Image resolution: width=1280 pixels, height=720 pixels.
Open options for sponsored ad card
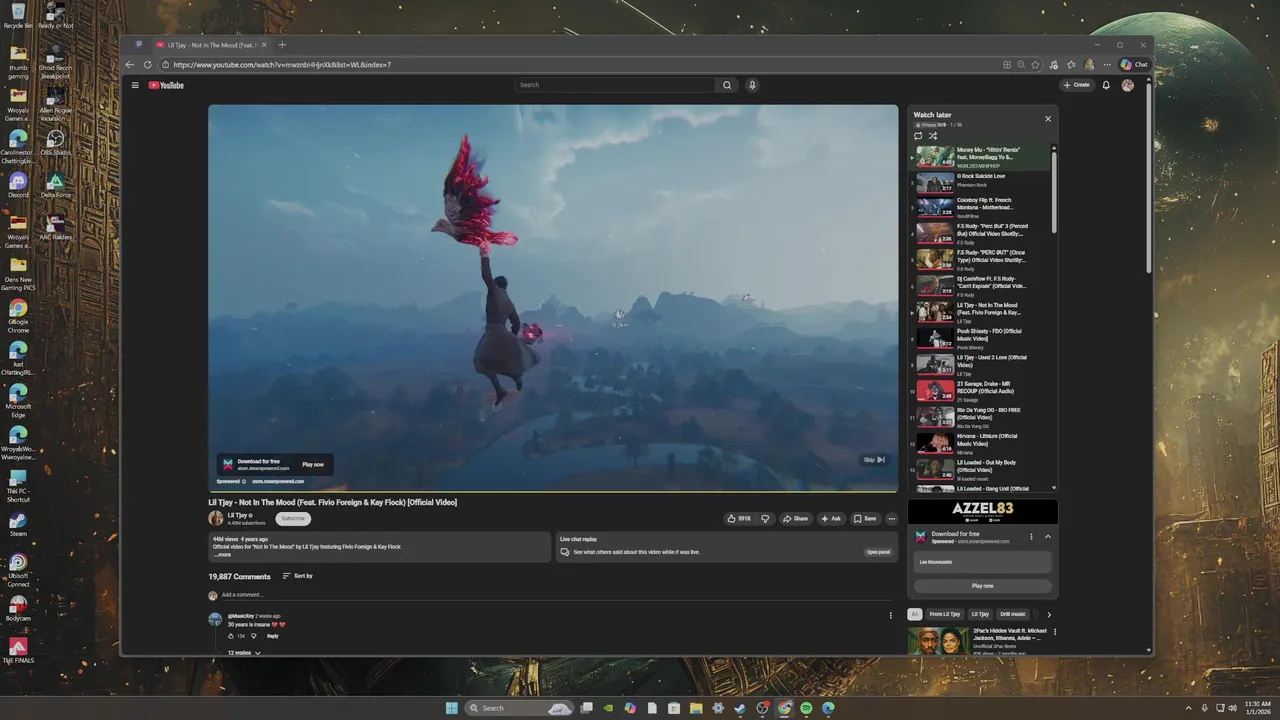pos(1031,537)
